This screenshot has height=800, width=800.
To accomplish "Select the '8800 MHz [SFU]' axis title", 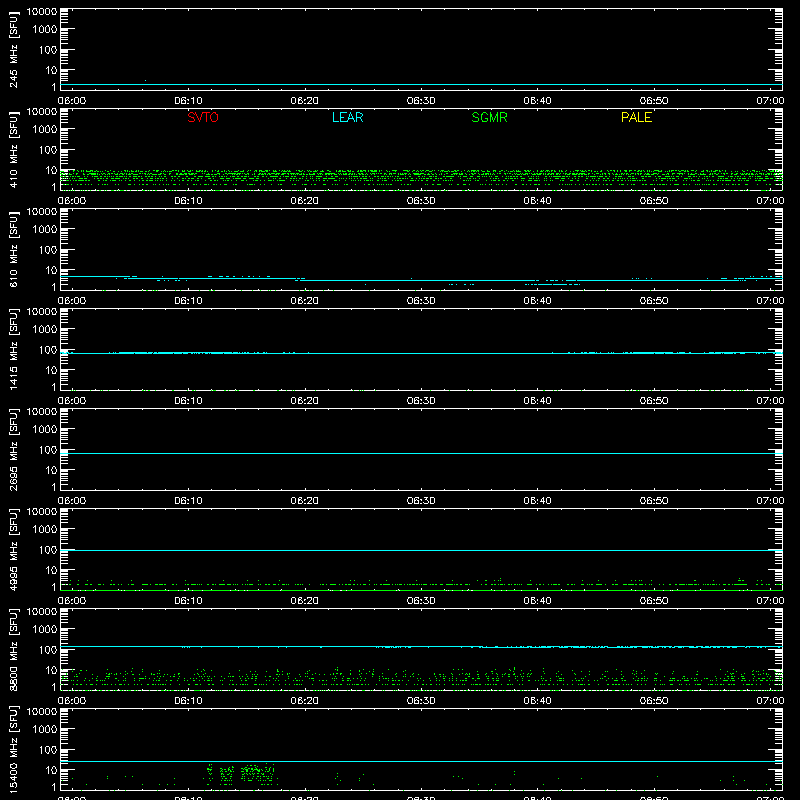I will [14, 649].
